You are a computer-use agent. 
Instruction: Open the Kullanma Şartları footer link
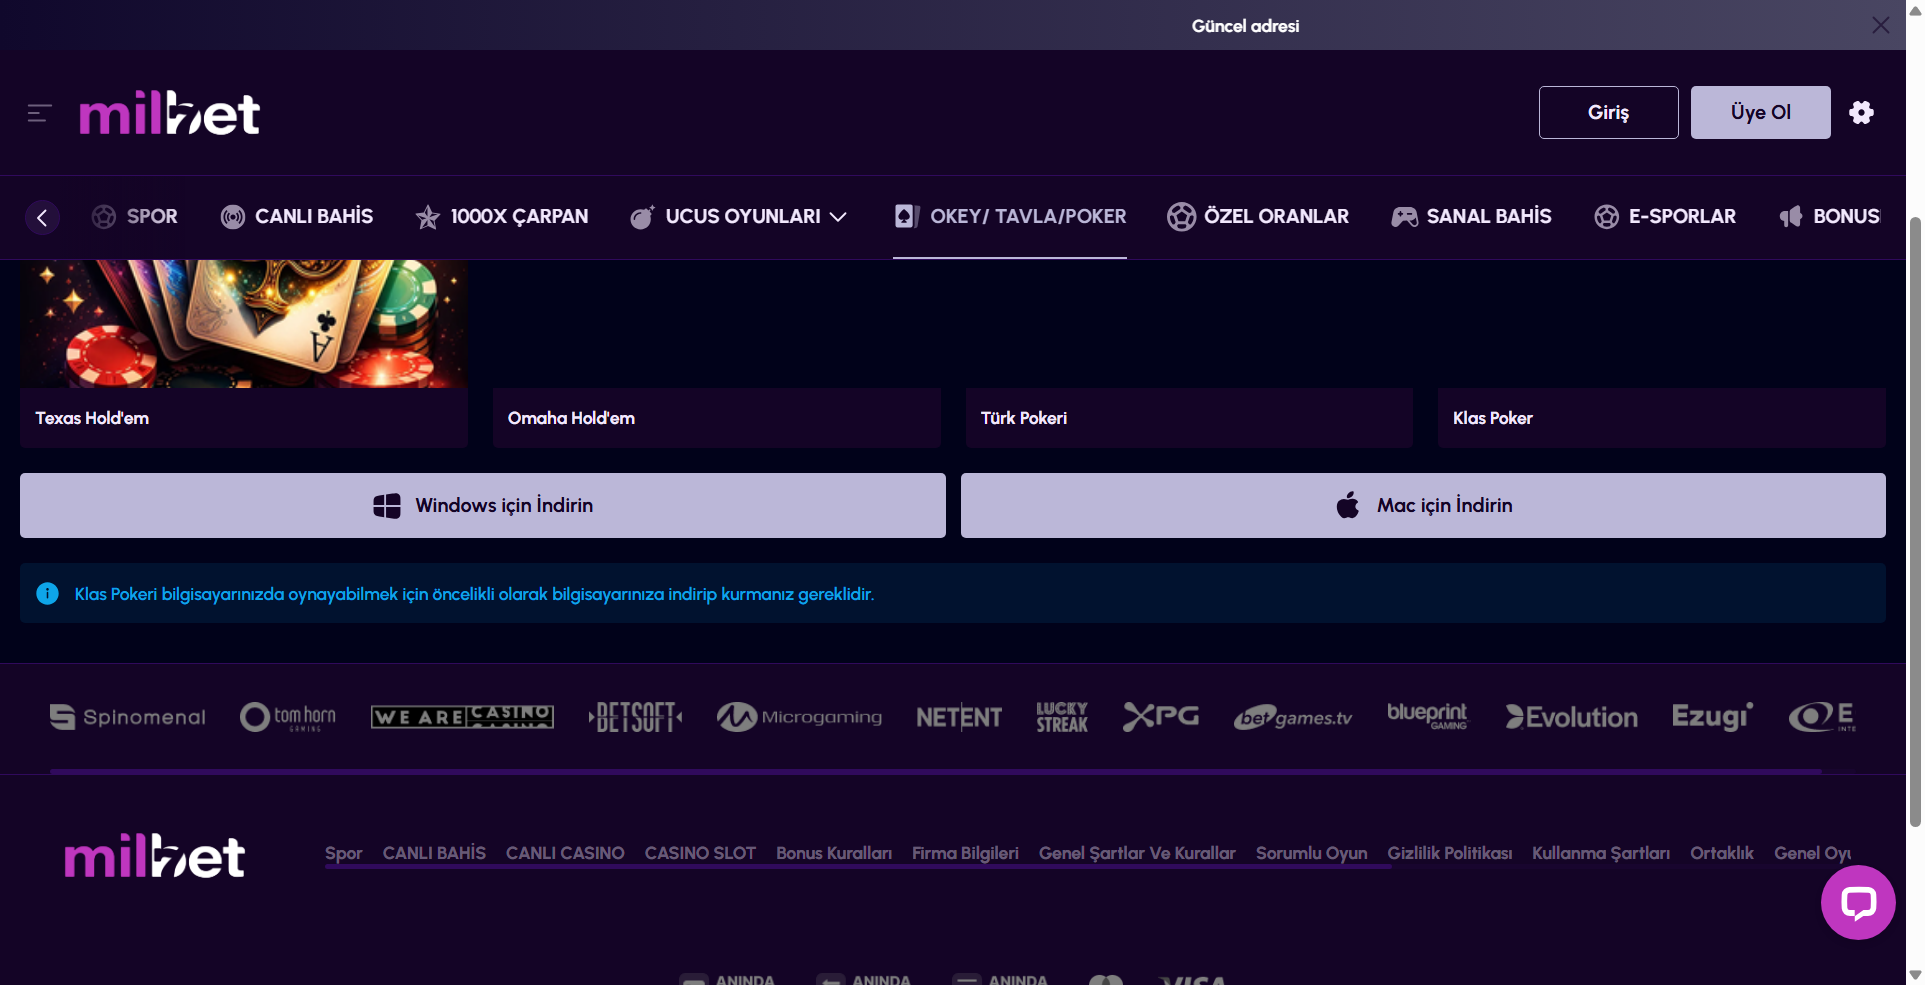click(1601, 853)
